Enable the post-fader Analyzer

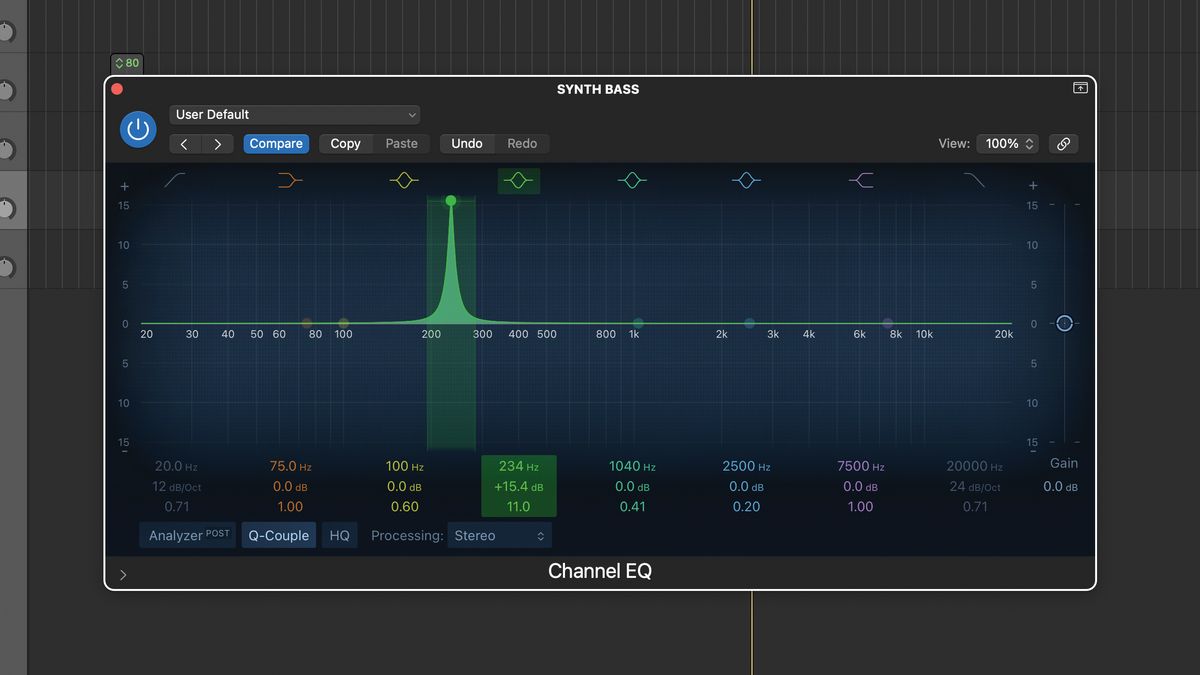186,535
